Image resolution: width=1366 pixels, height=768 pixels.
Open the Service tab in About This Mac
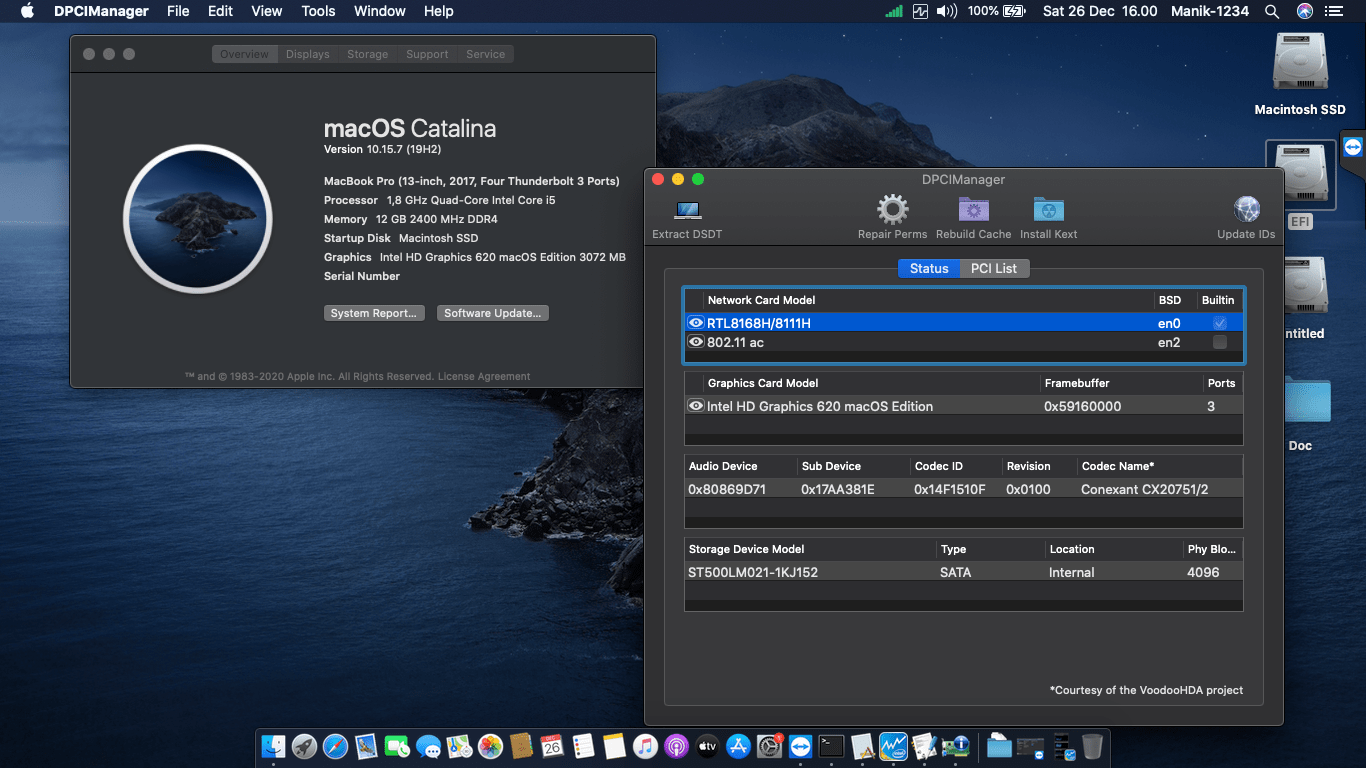pyautogui.click(x=485, y=54)
